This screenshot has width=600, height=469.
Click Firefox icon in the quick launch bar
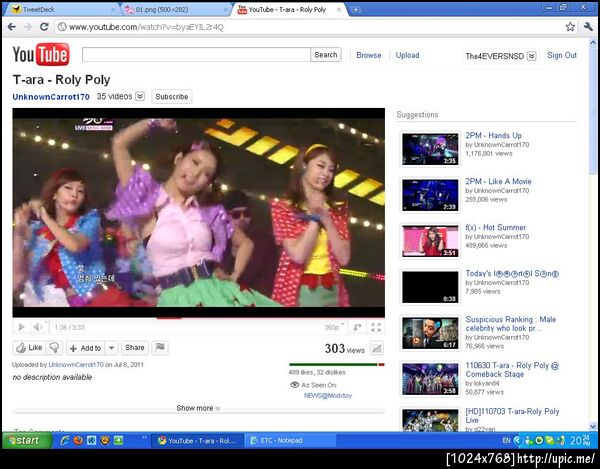coord(78,440)
